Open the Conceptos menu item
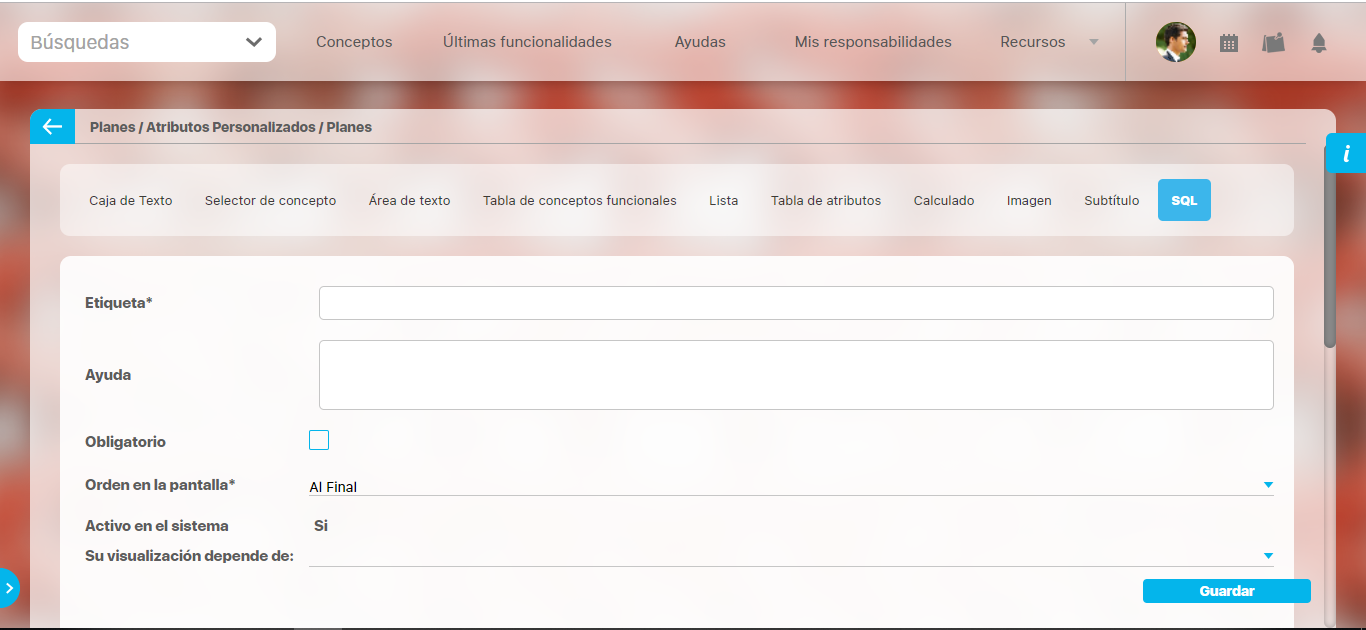The width and height of the screenshot is (1366, 630). pyautogui.click(x=354, y=42)
